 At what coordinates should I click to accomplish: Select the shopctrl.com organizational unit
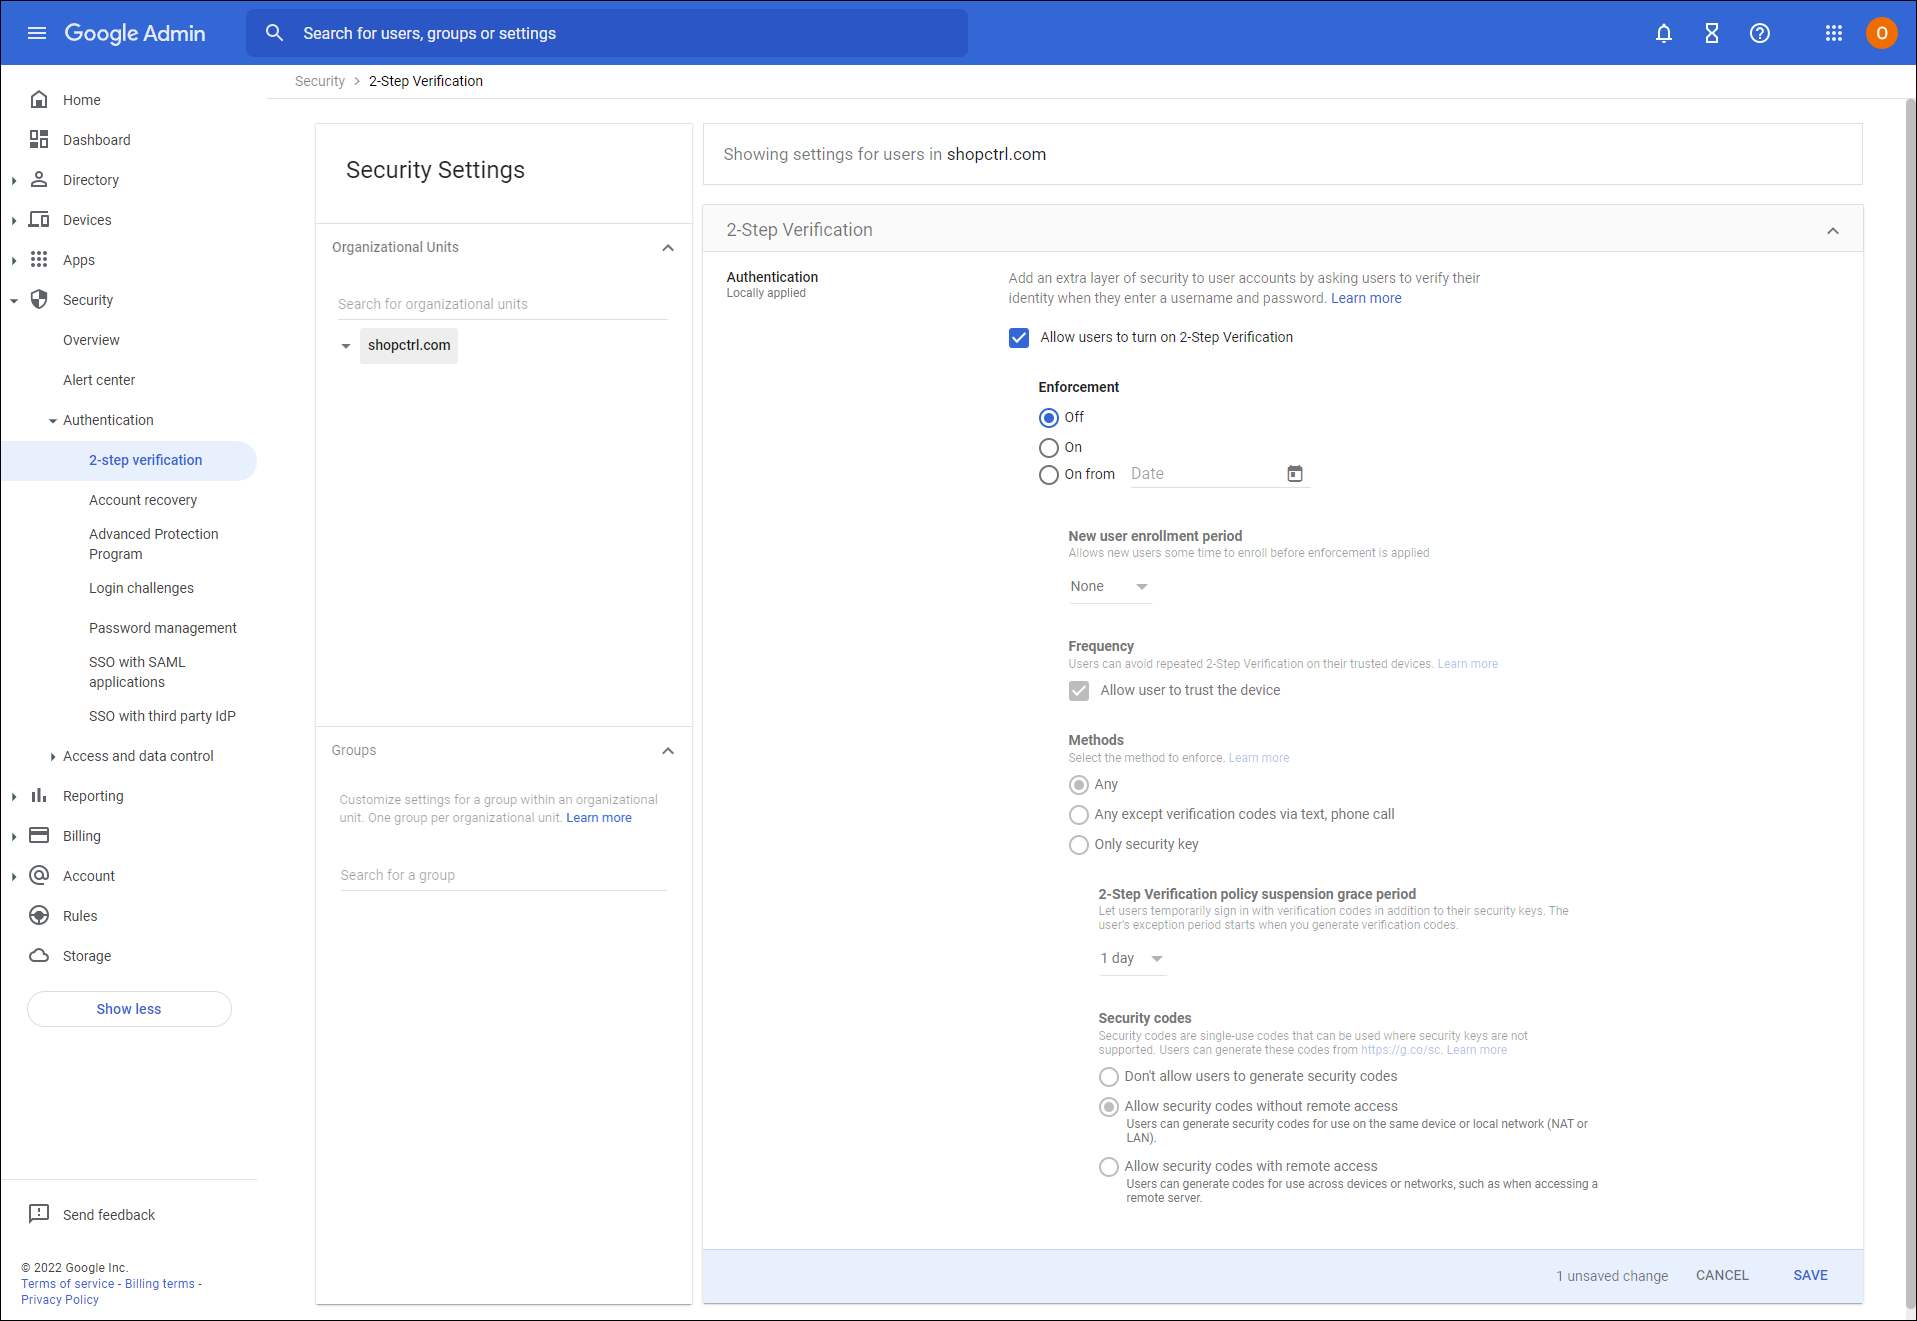pos(409,345)
